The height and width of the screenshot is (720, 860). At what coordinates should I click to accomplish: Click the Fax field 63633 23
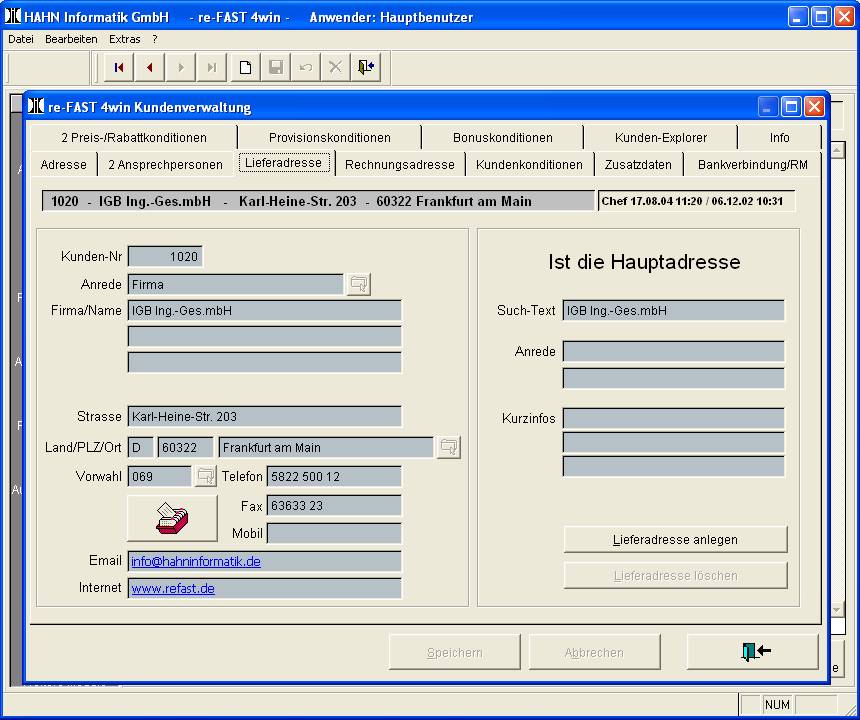334,505
